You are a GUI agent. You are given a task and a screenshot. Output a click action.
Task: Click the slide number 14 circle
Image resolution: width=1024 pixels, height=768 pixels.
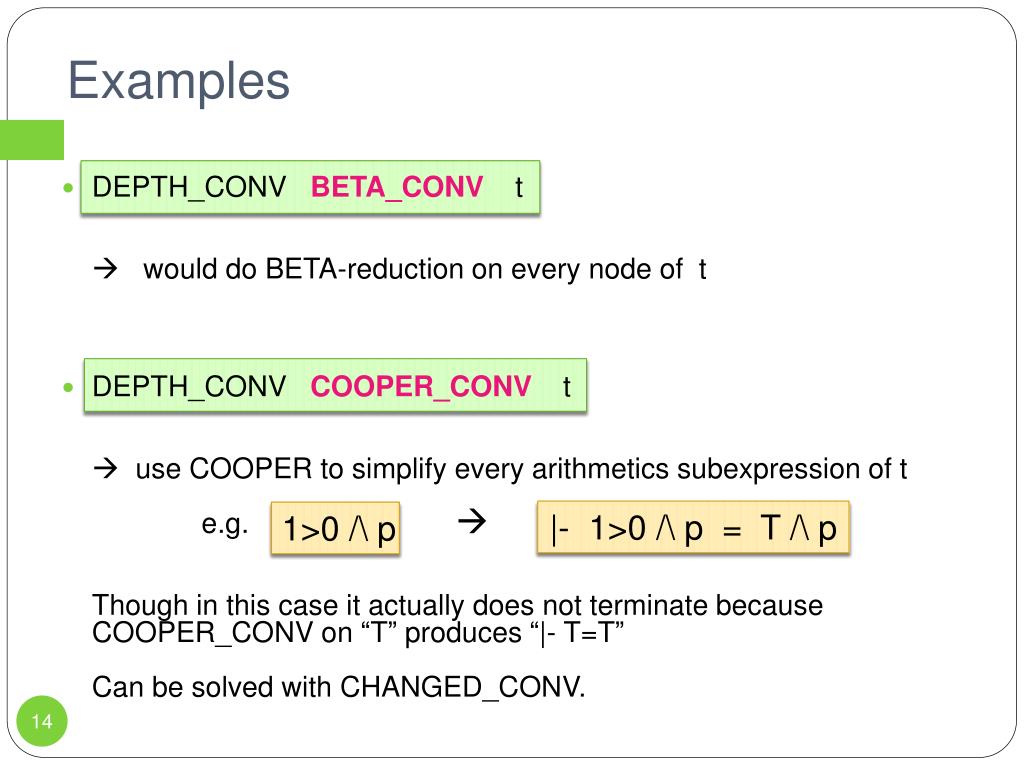[x=42, y=721]
